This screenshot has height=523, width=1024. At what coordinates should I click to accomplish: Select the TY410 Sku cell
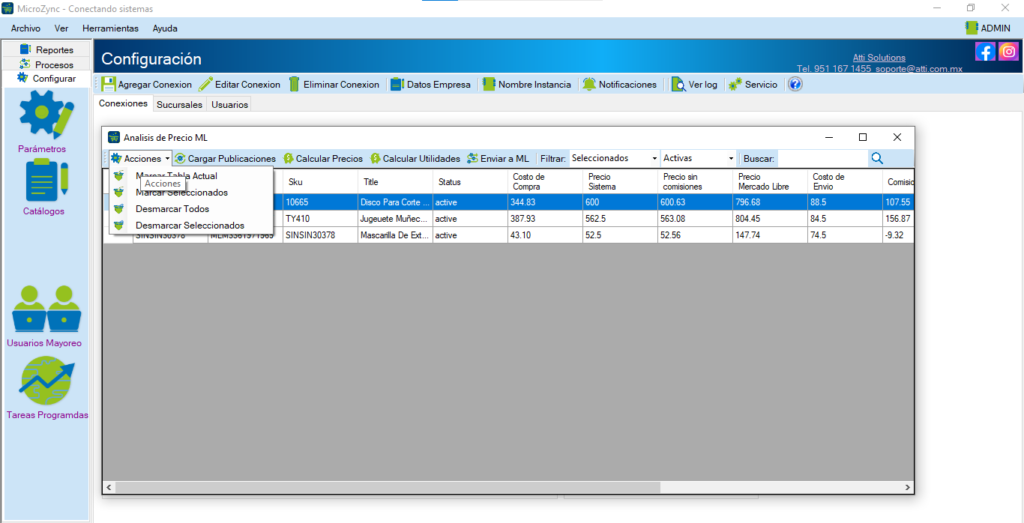[320, 219]
